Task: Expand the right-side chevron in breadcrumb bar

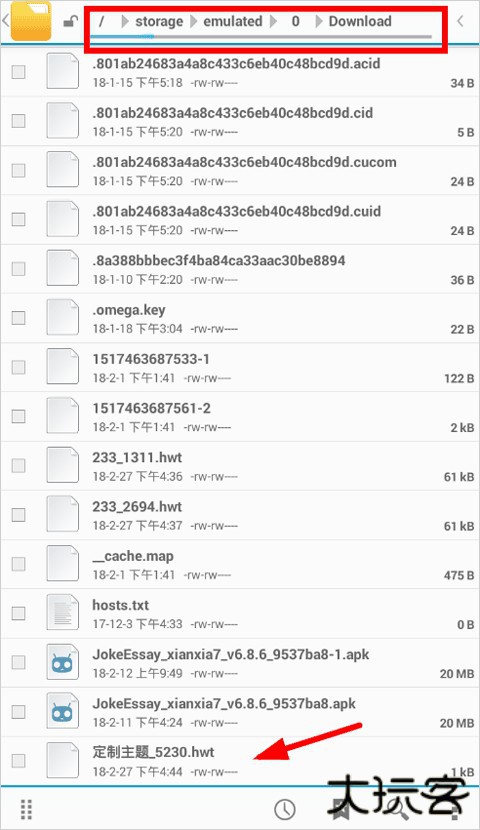Action: coord(460,21)
